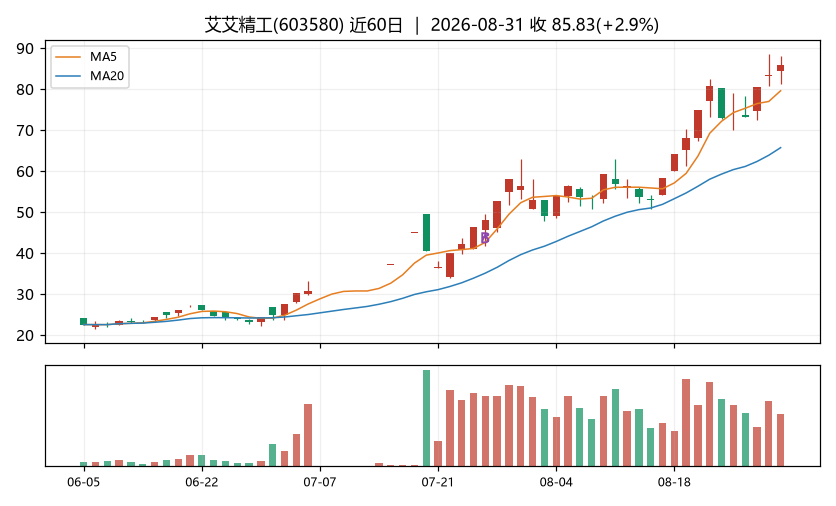Click the stock name 艾艾精工(603580) in title

[x=274, y=25]
